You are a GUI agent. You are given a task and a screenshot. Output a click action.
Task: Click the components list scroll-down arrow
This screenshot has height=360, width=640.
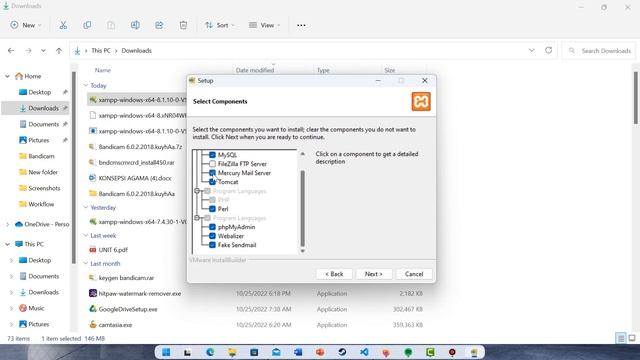pos(302,251)
